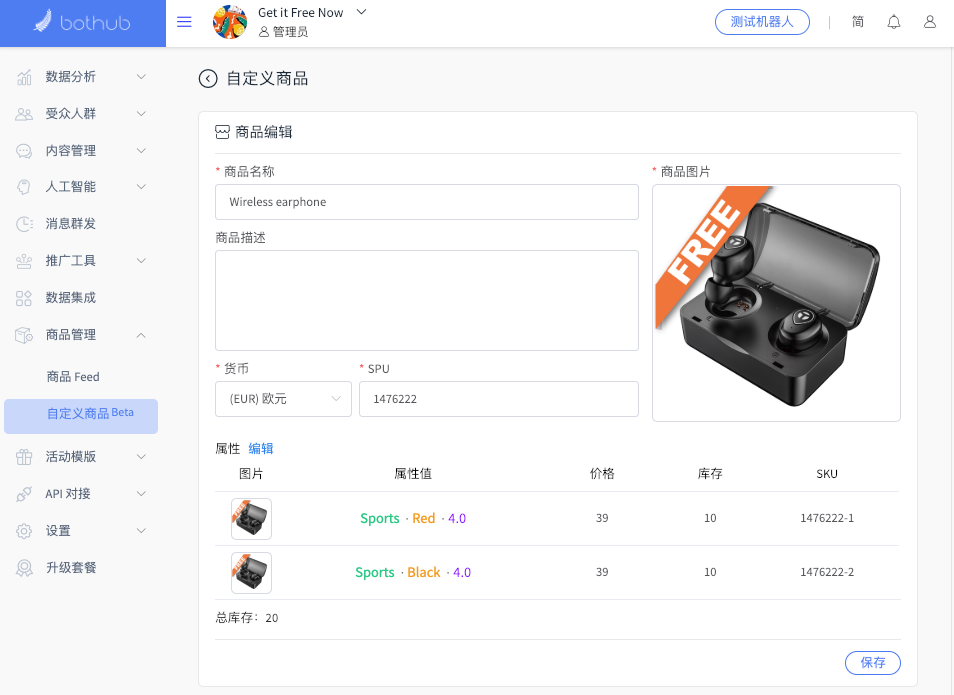Open the Get it Free Now account dropdown arrow
954x695 pixels.
(x=361, y=12)
